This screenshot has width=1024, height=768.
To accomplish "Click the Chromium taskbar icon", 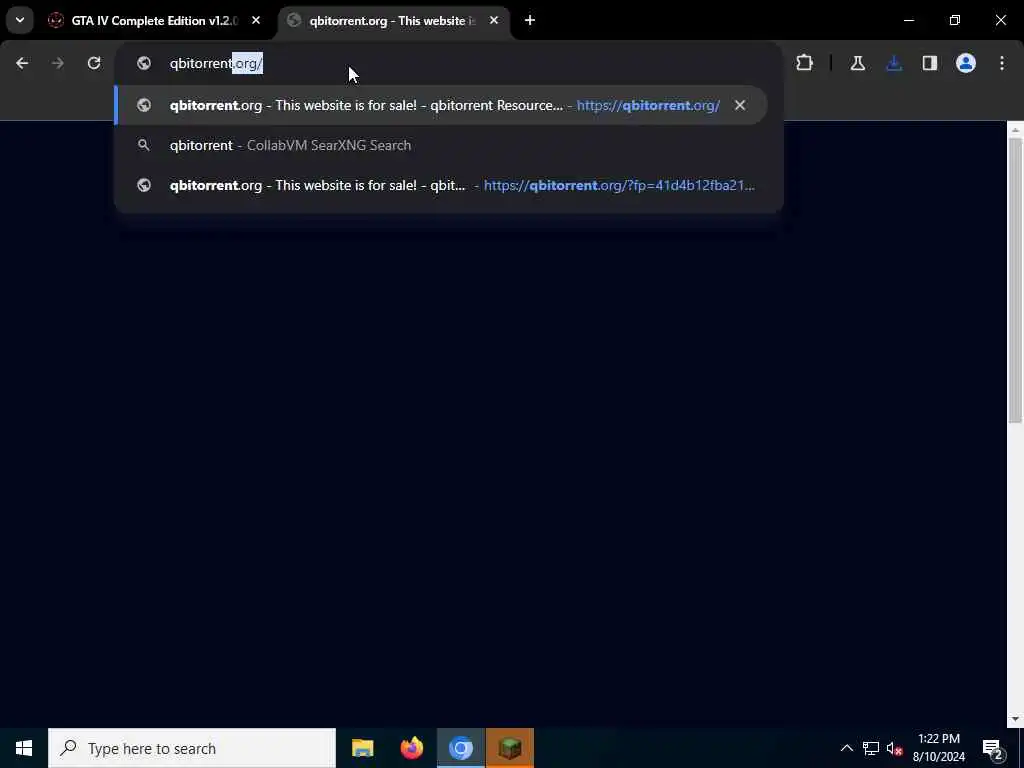I will point(460,748).
